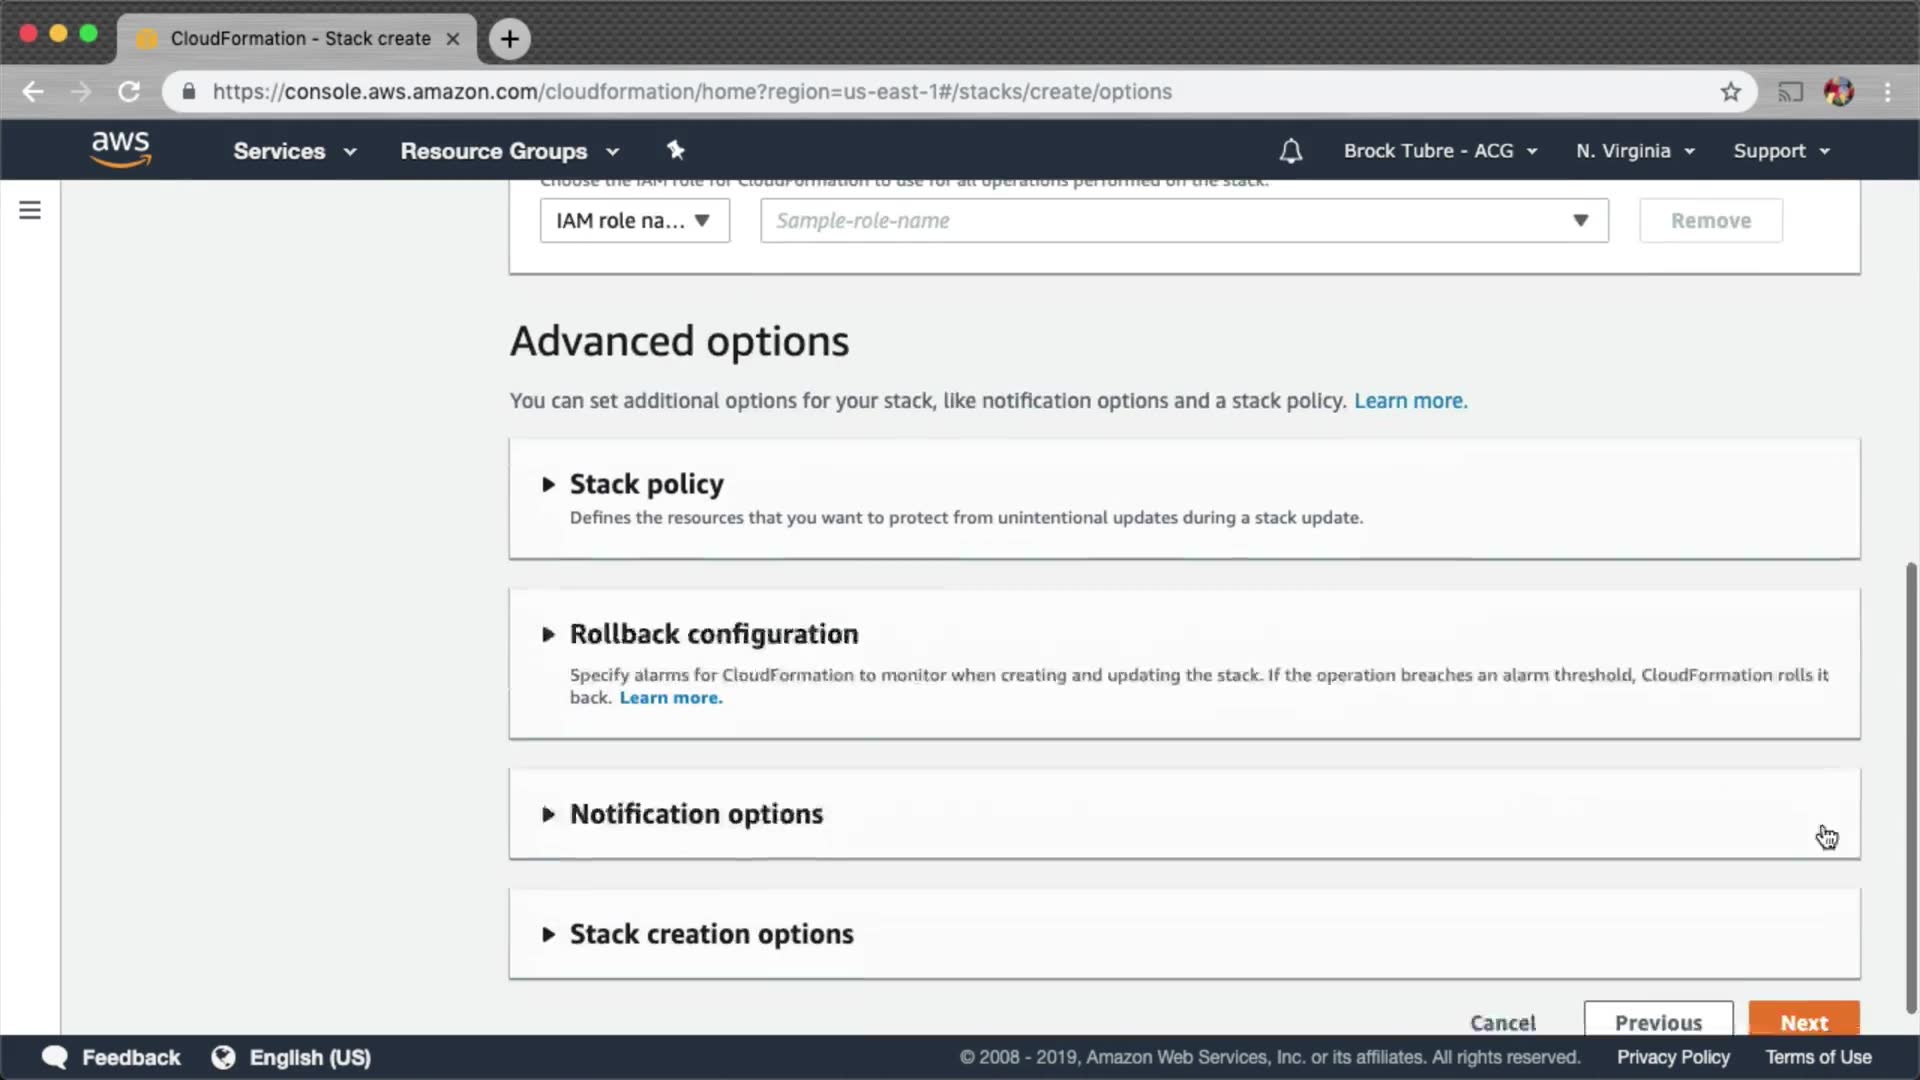Click the pin shortcuts icon
Screen dimensions: 1920x1080
pos(675,150)
